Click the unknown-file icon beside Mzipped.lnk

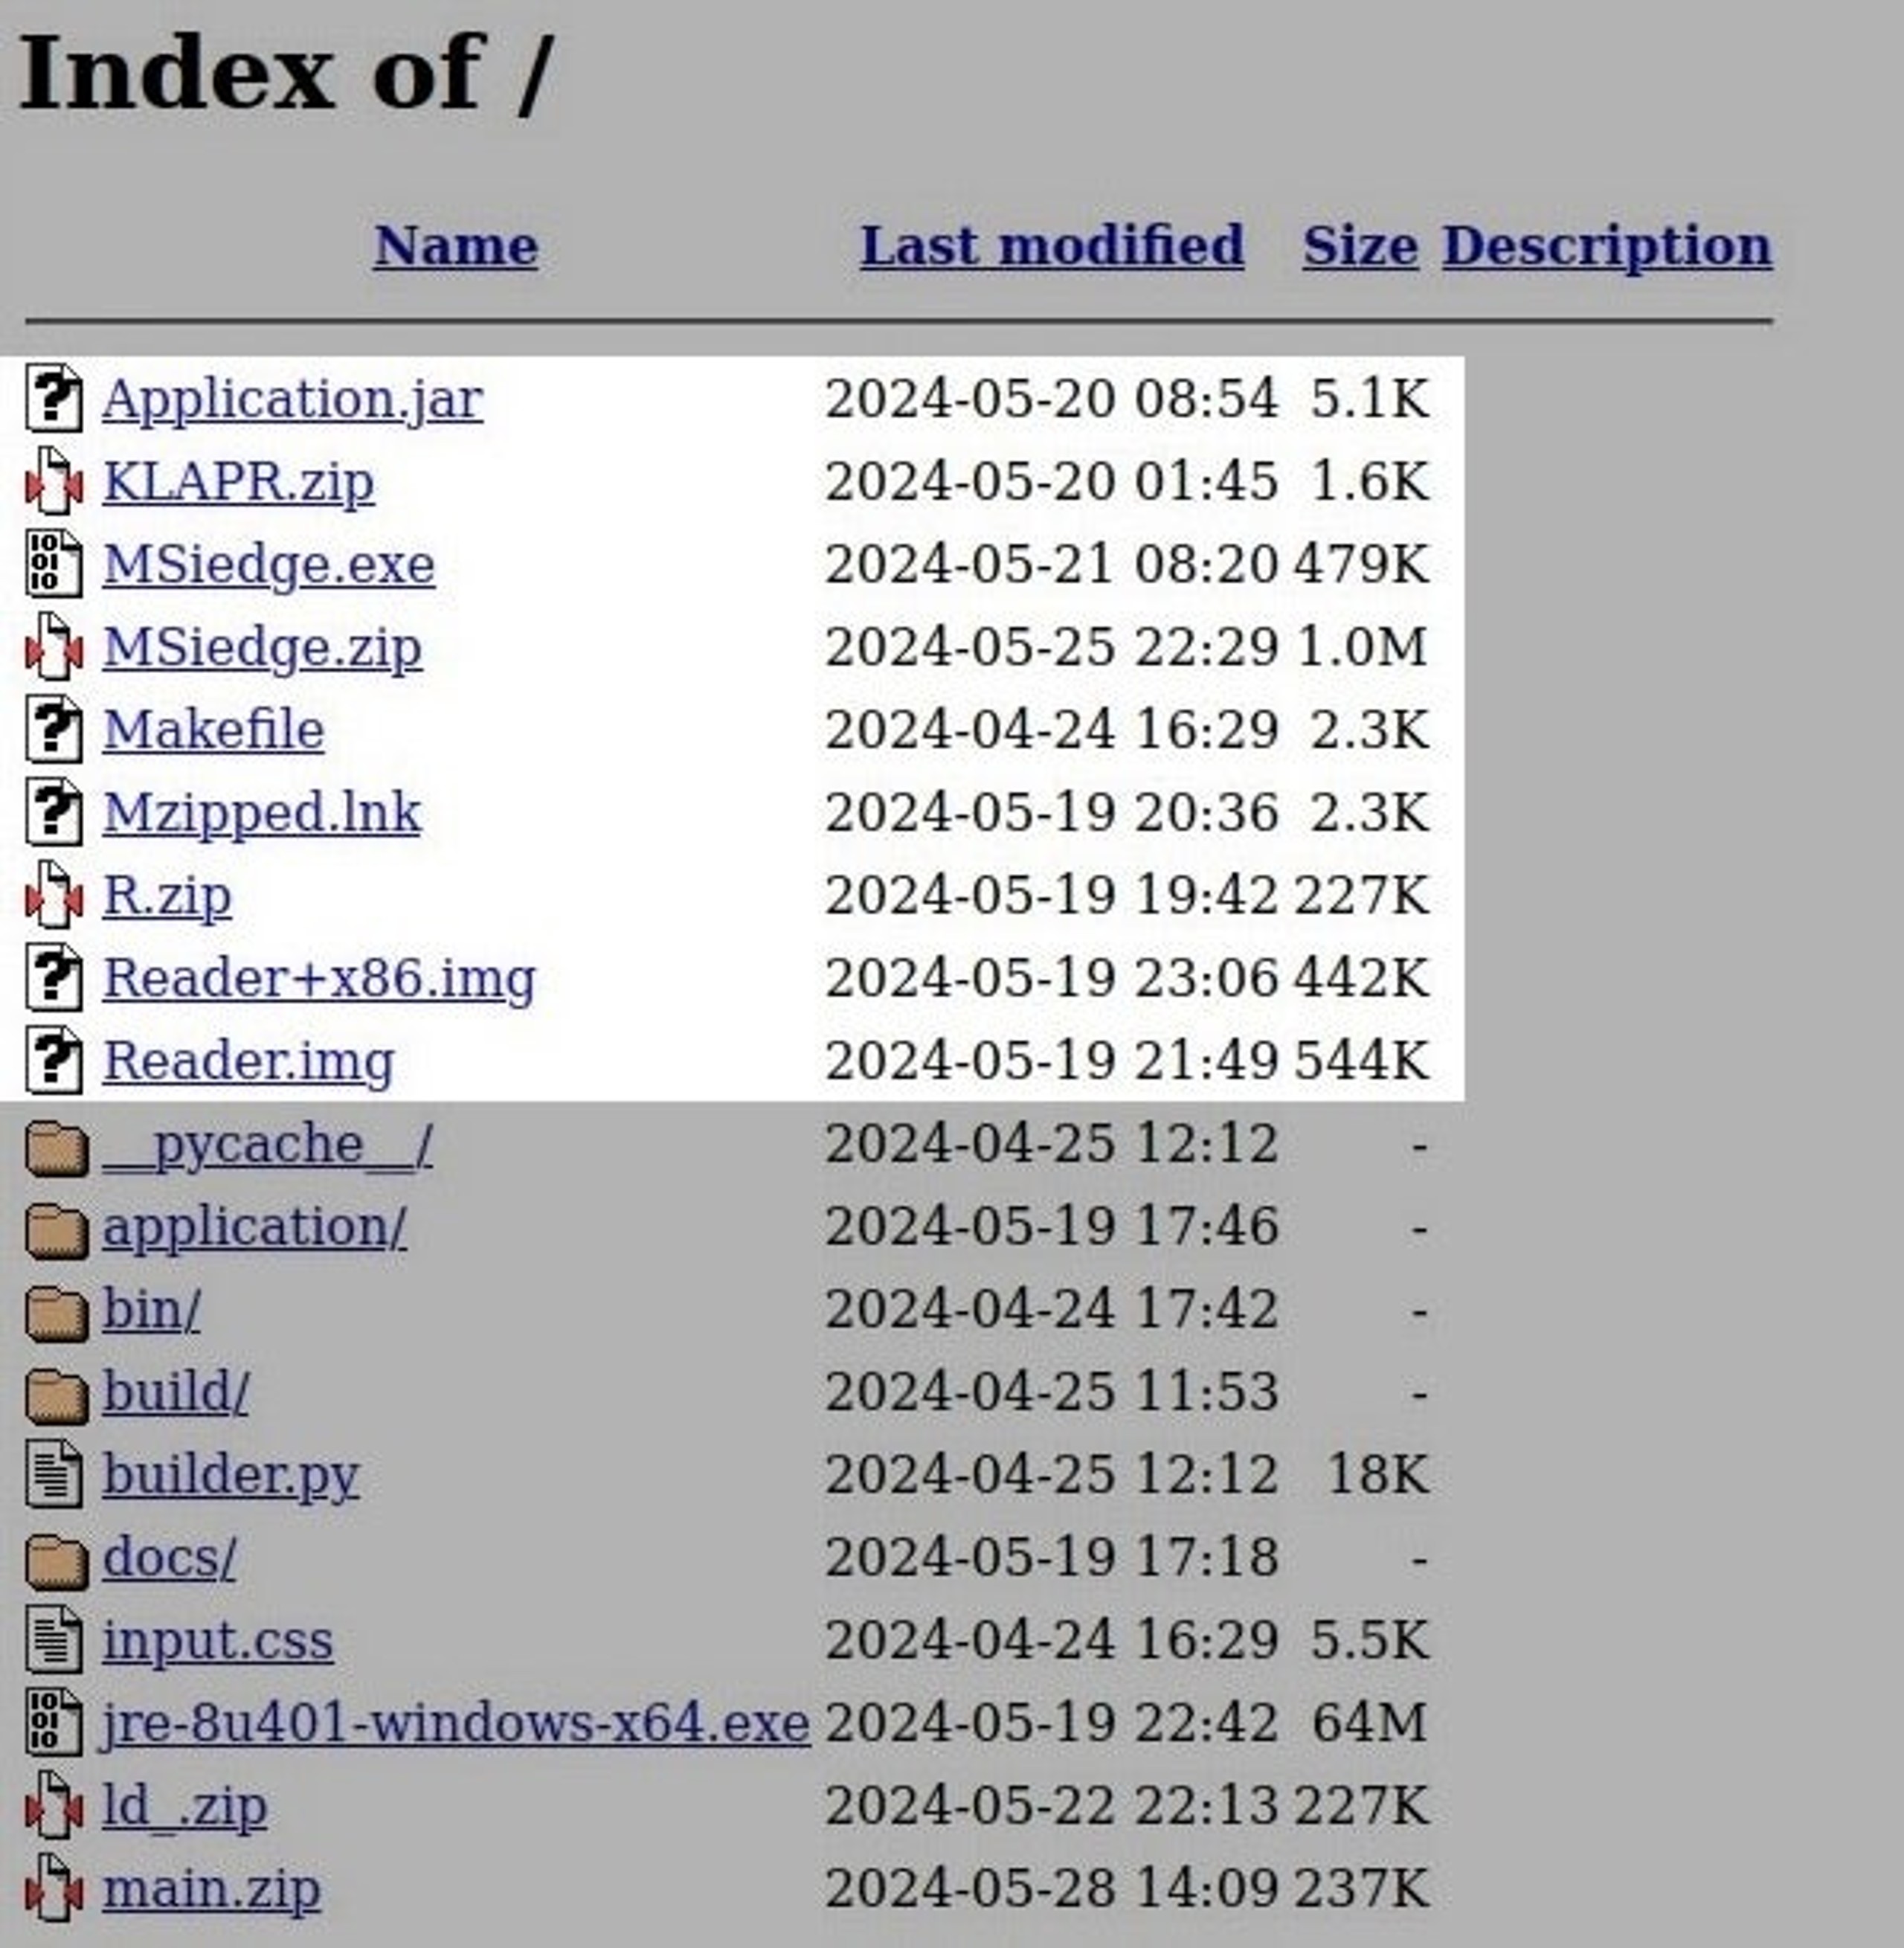click(54, 812)
